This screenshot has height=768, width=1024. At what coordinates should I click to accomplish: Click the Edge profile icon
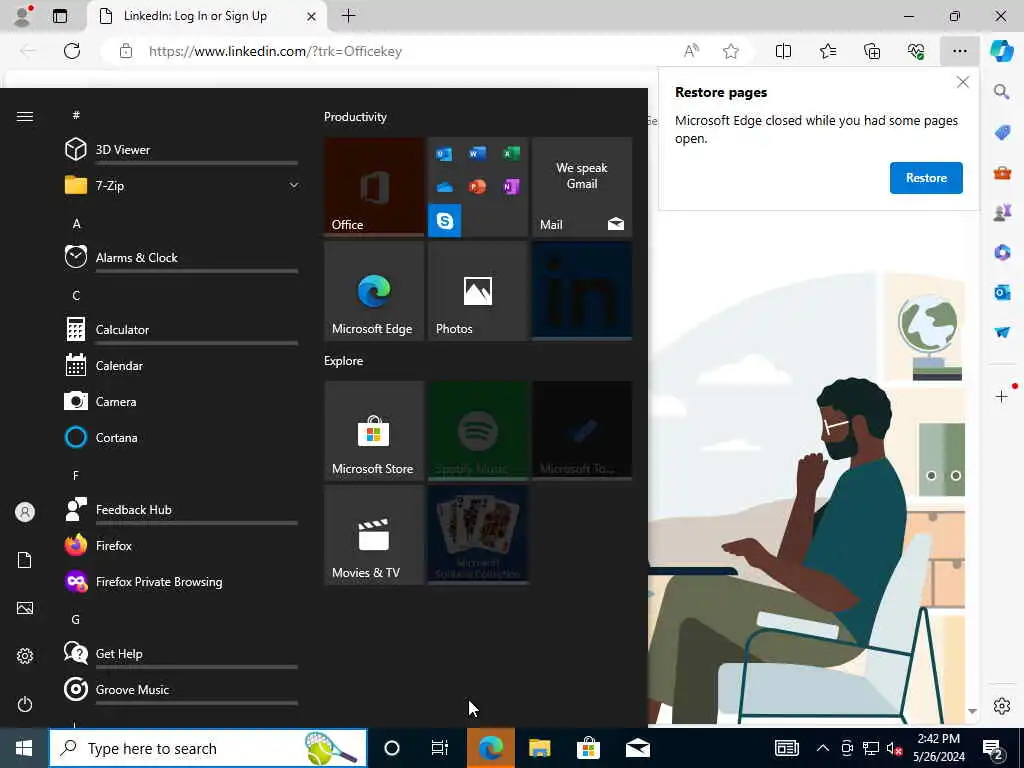23,16
